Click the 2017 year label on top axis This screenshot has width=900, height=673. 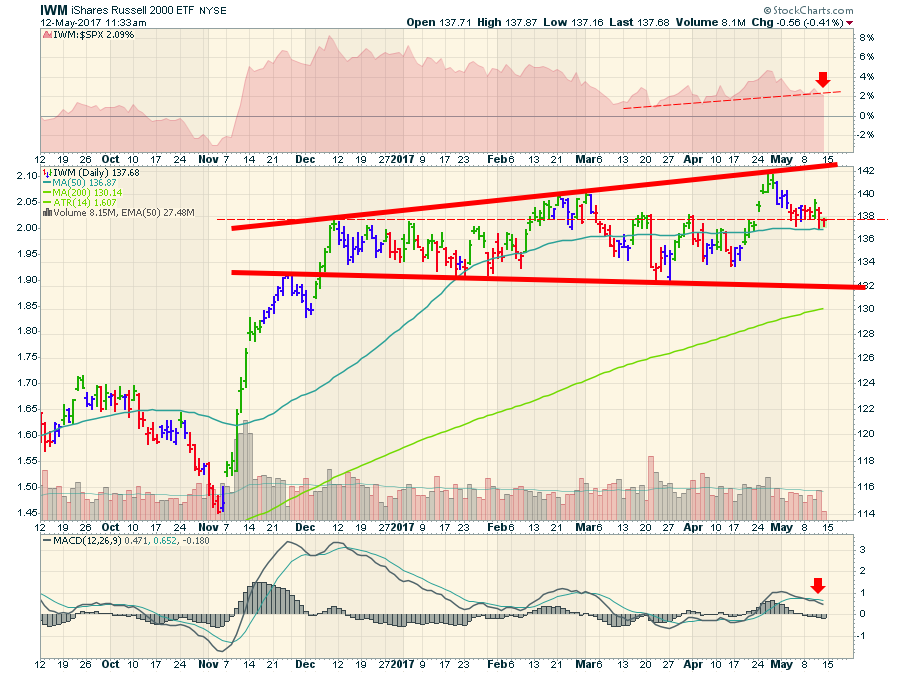click(x=401, y=158)
